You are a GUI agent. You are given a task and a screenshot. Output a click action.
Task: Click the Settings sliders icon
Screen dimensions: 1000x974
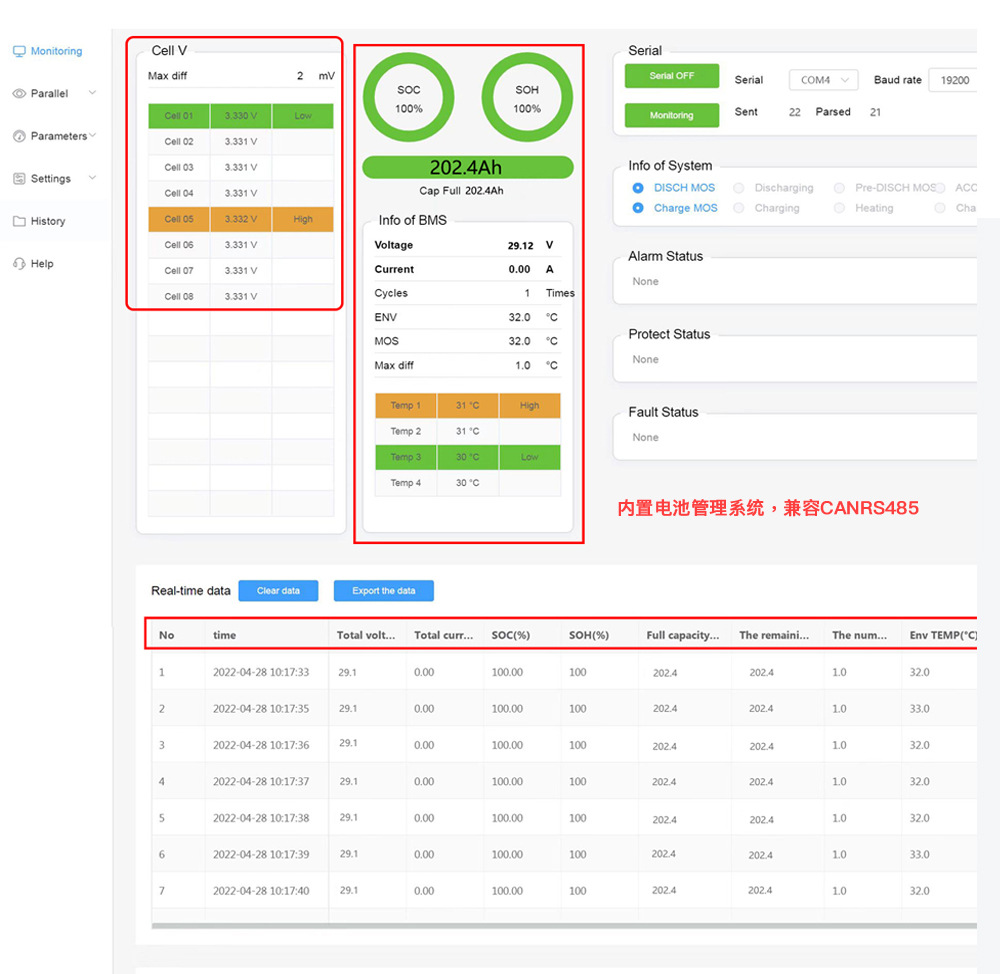(x=19, y=179)
